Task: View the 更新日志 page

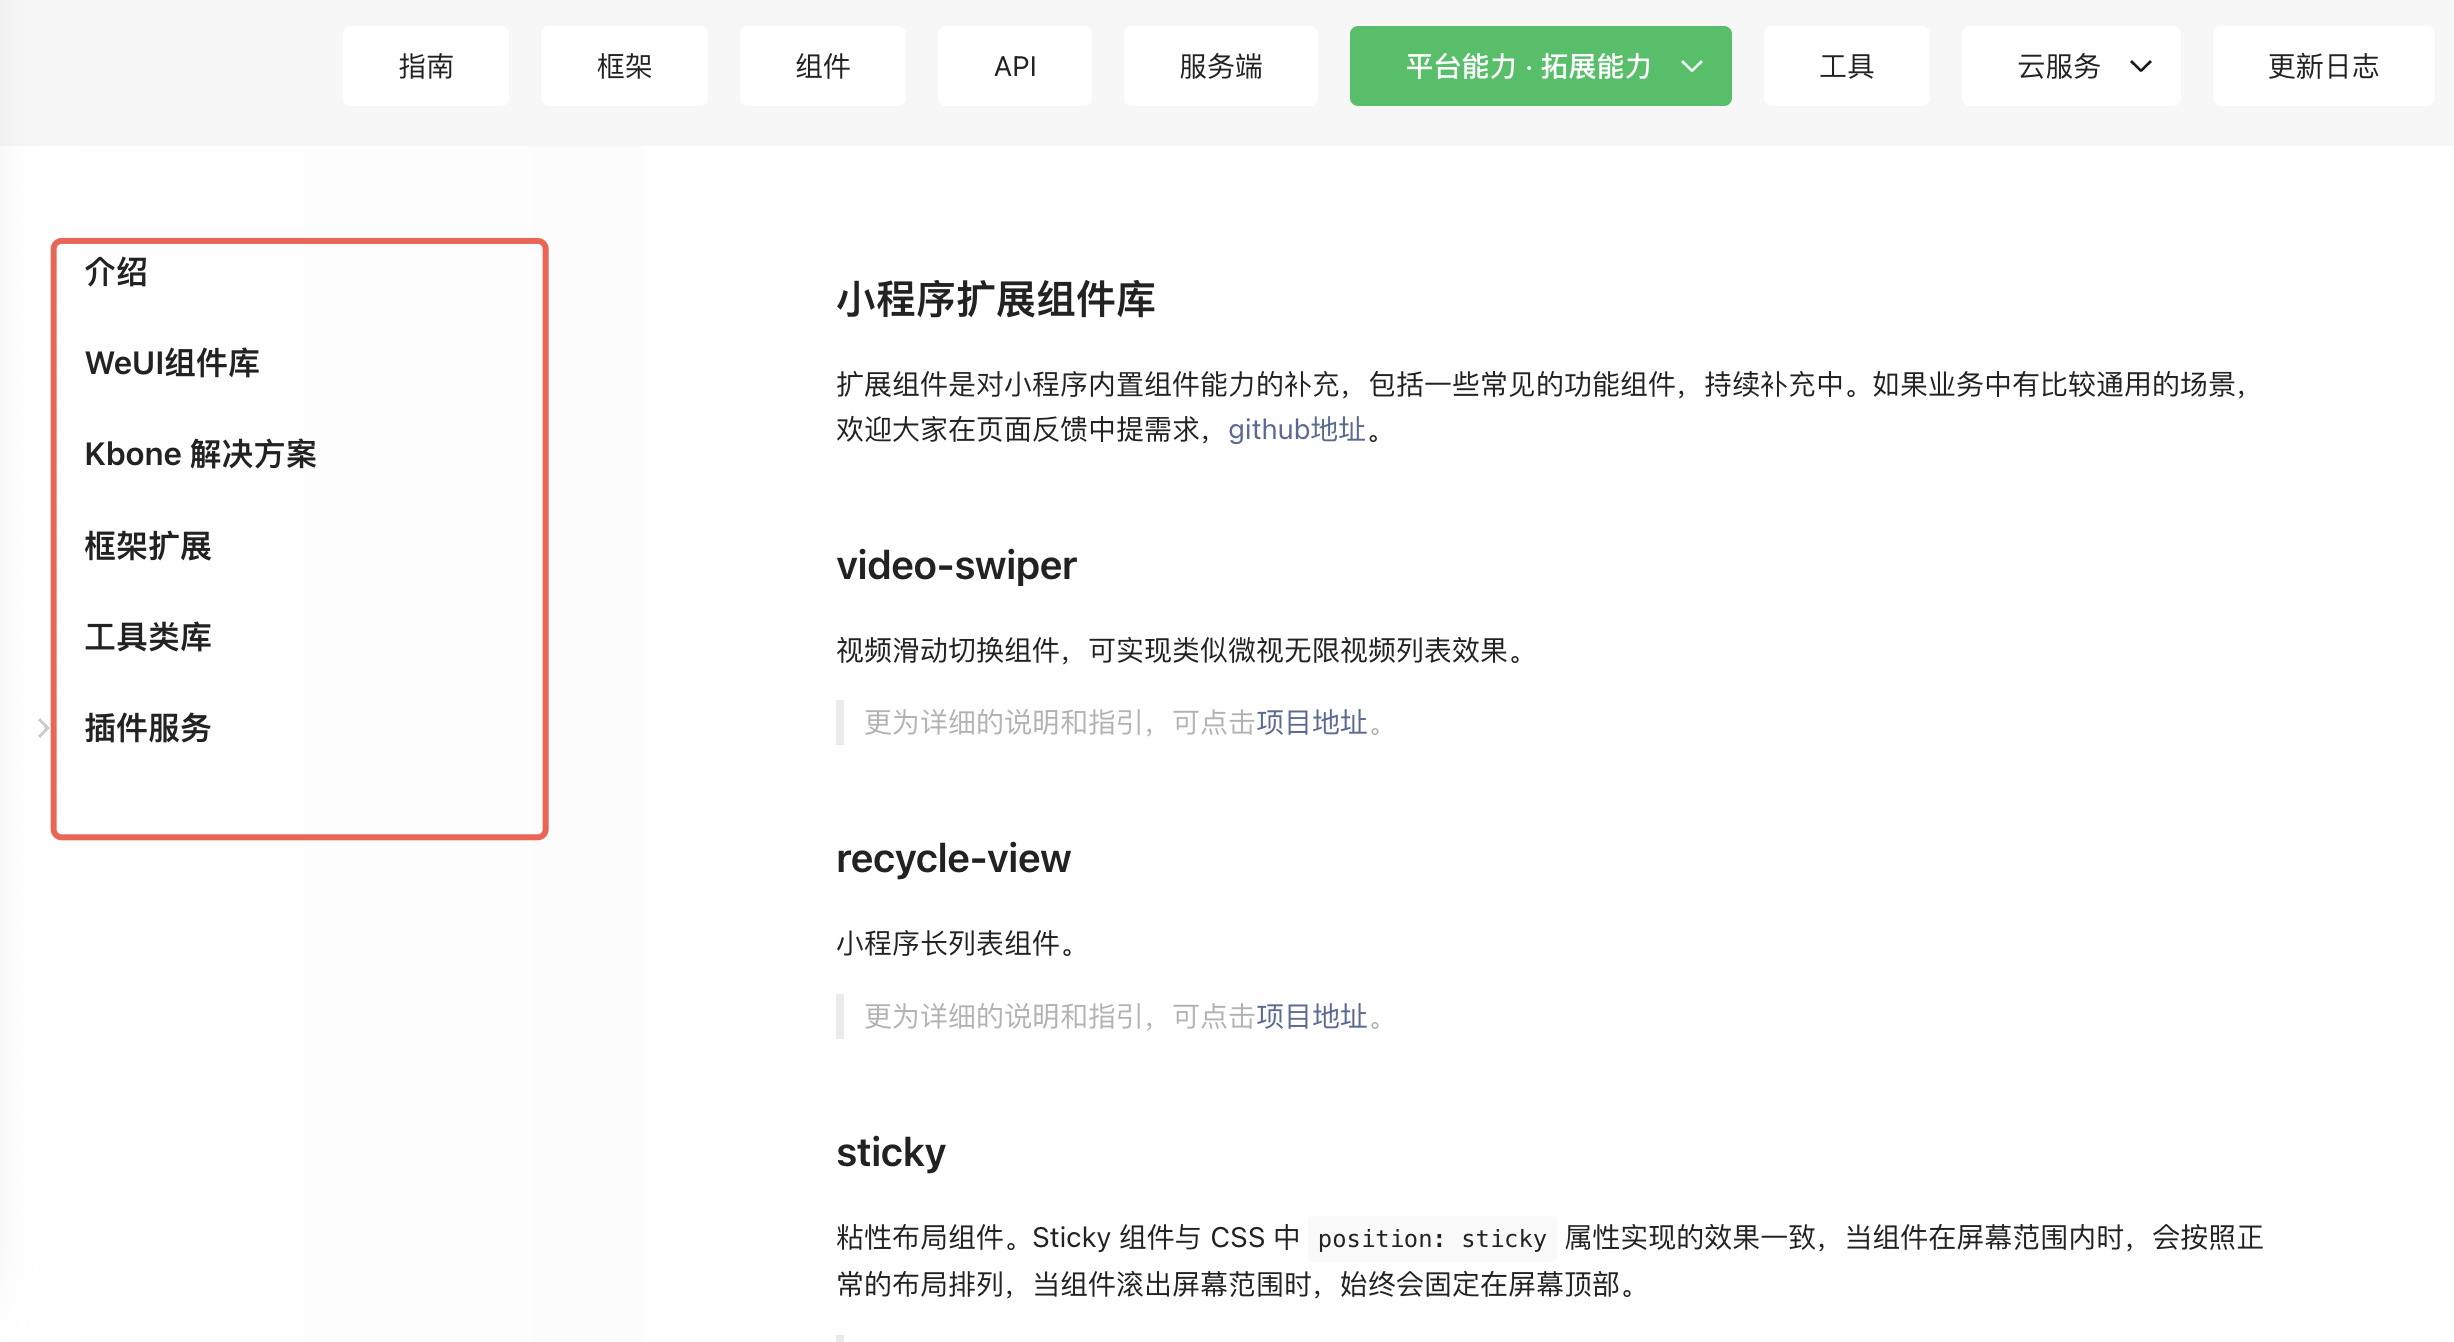Action: click(2322, 66)
